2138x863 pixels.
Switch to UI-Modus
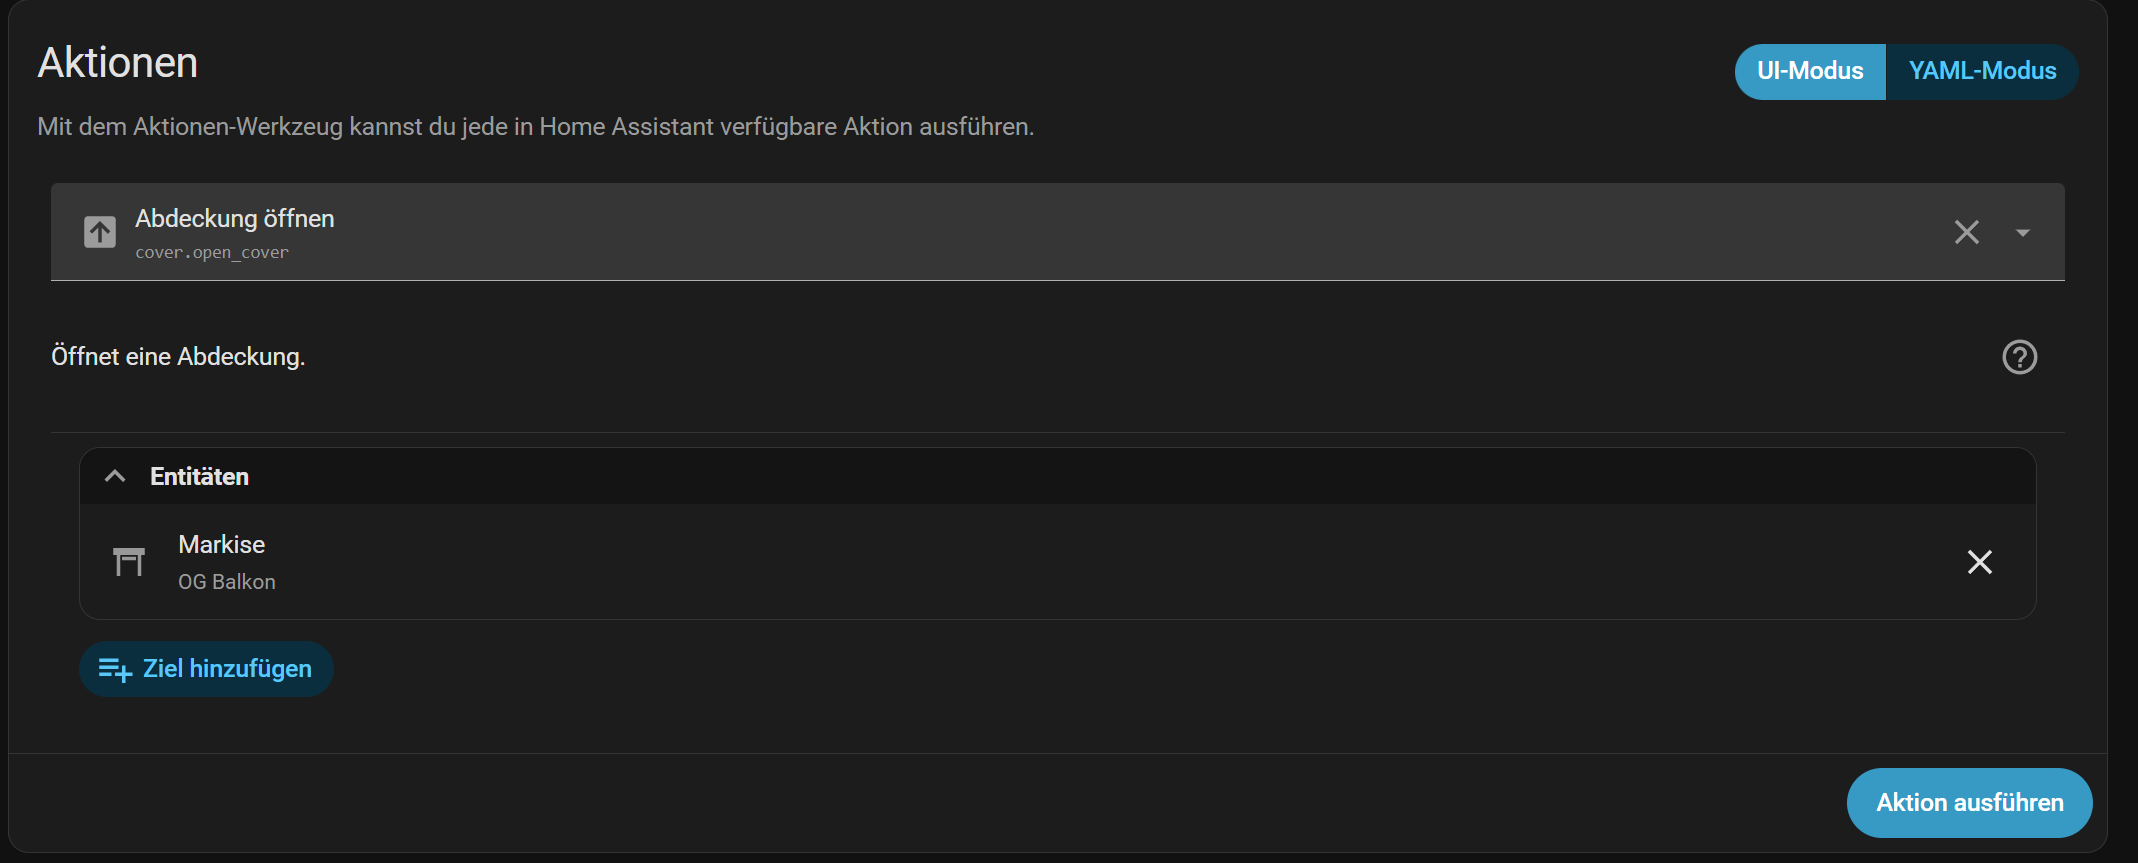(x=1810, y=71)
